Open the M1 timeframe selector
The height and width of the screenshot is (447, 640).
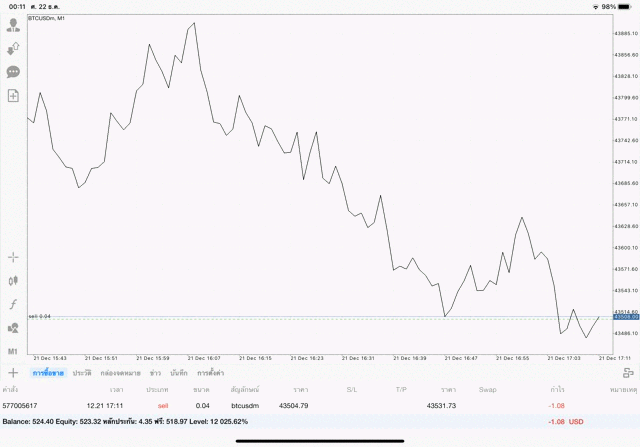(x=13, y=352)
